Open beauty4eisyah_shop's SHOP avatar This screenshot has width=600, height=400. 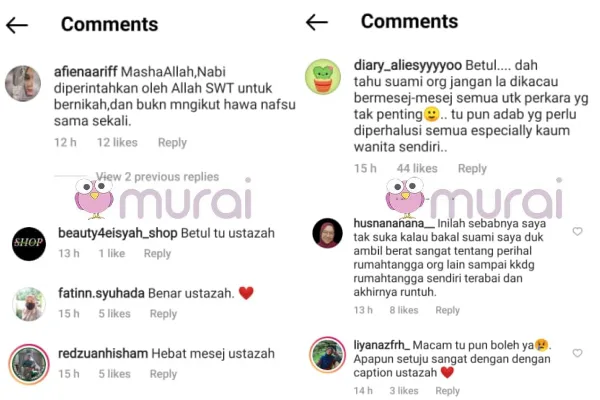coord(29,244)
